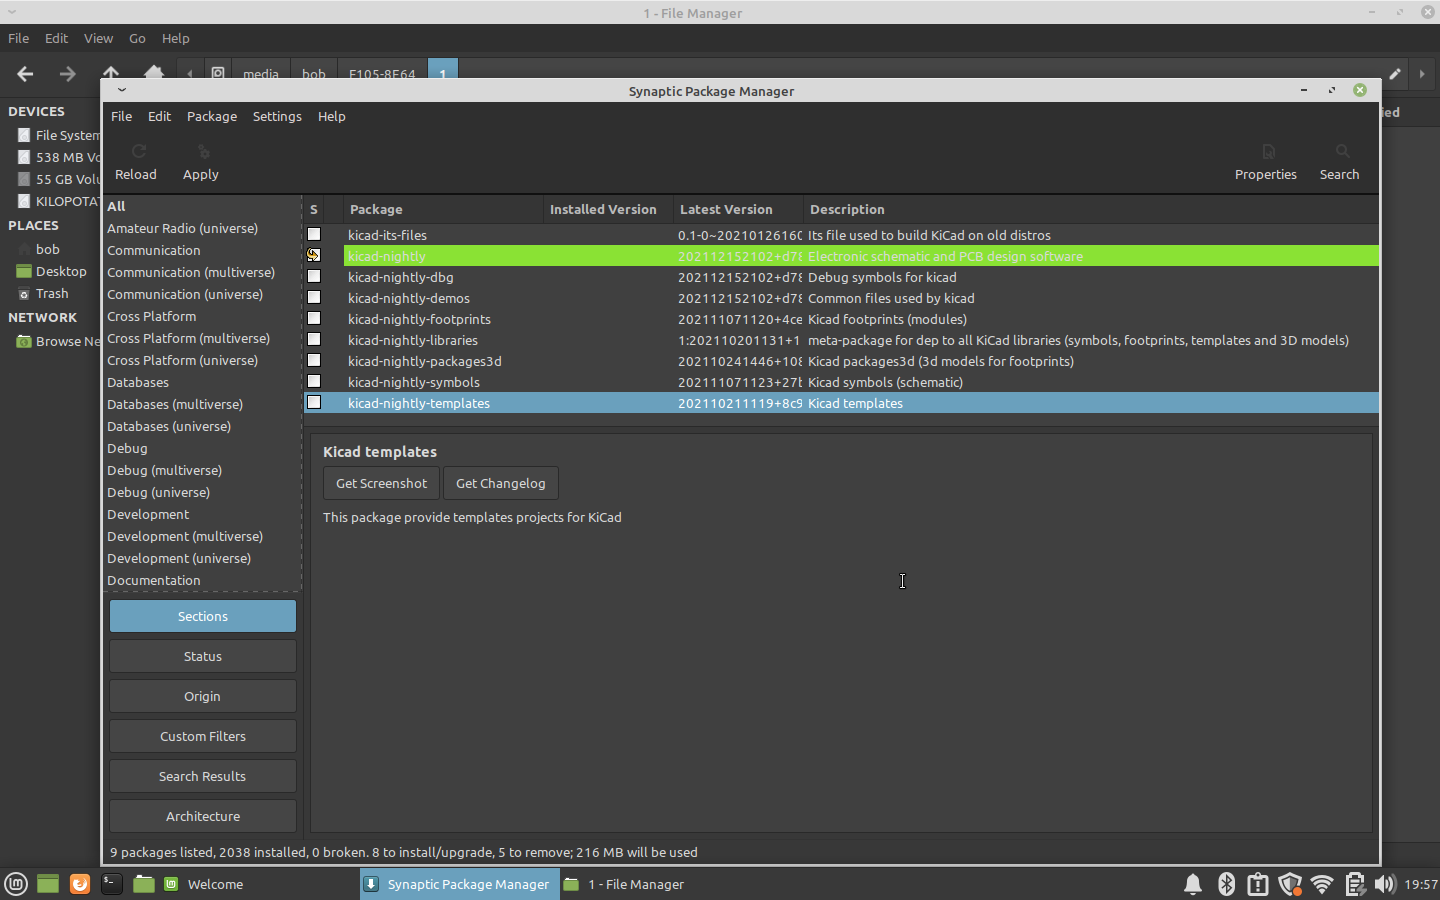Check the kicad-nightly-templates package box
This screenshot has width=1440, height=900.
click(x=314, y=402)
